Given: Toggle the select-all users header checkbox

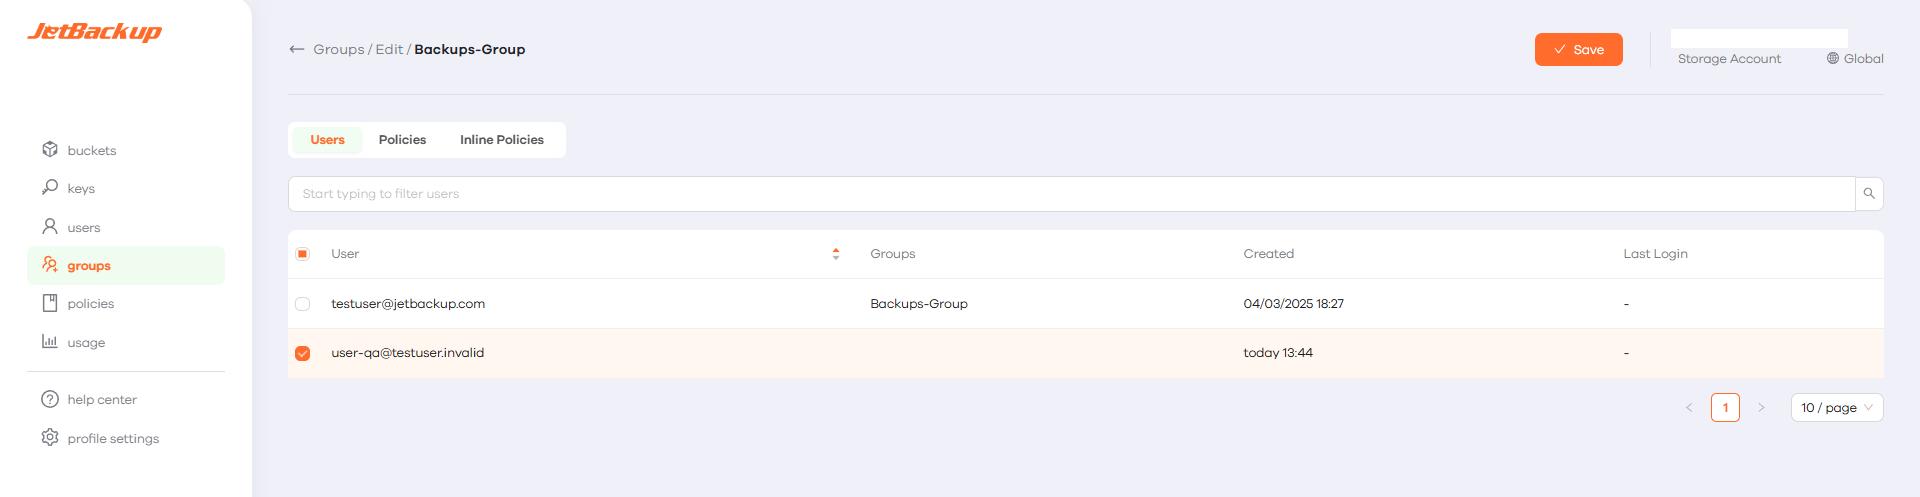Looking at the screenshot, I should (303, 254).
